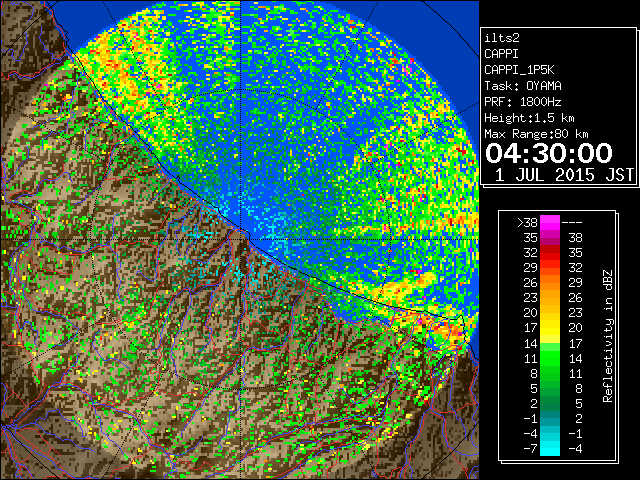Click the "-7" legend label
The width and height of the screenshot is (640, 480).
531,449
